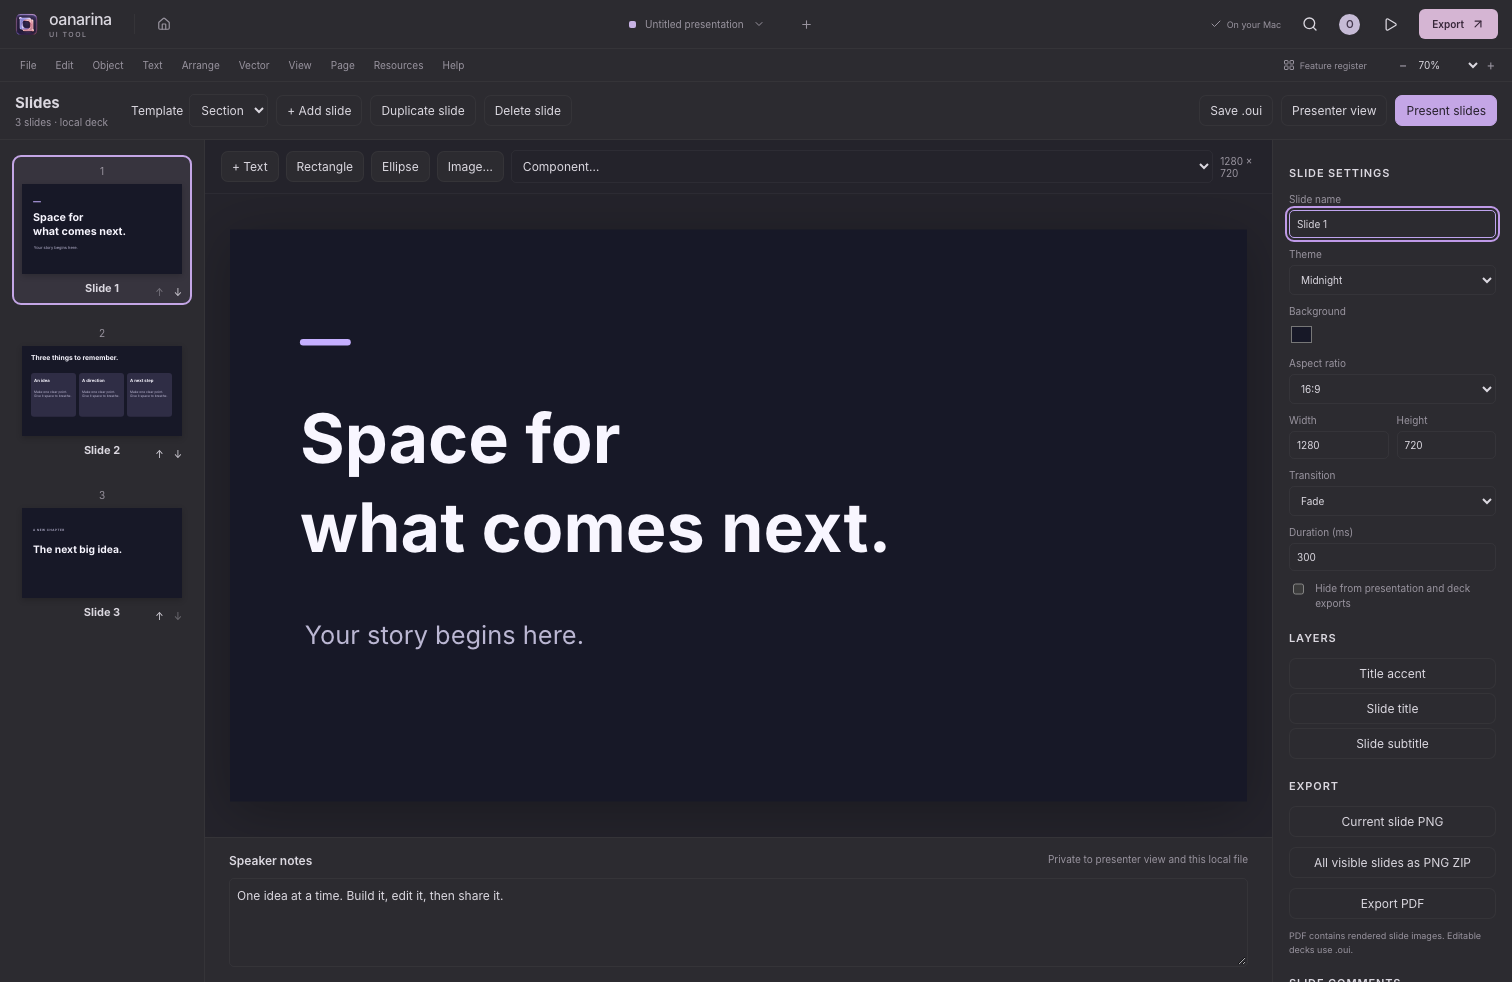Move Slide 3 up with arrow icon

pos(159,616)
